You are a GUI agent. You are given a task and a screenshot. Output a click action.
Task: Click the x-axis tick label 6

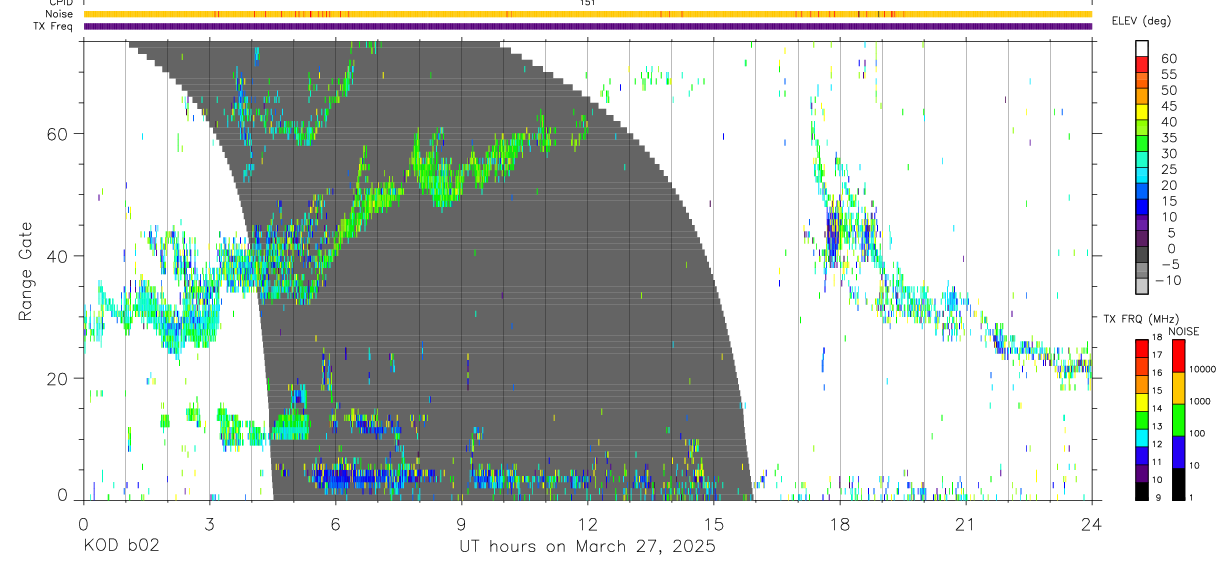[335, 523]
